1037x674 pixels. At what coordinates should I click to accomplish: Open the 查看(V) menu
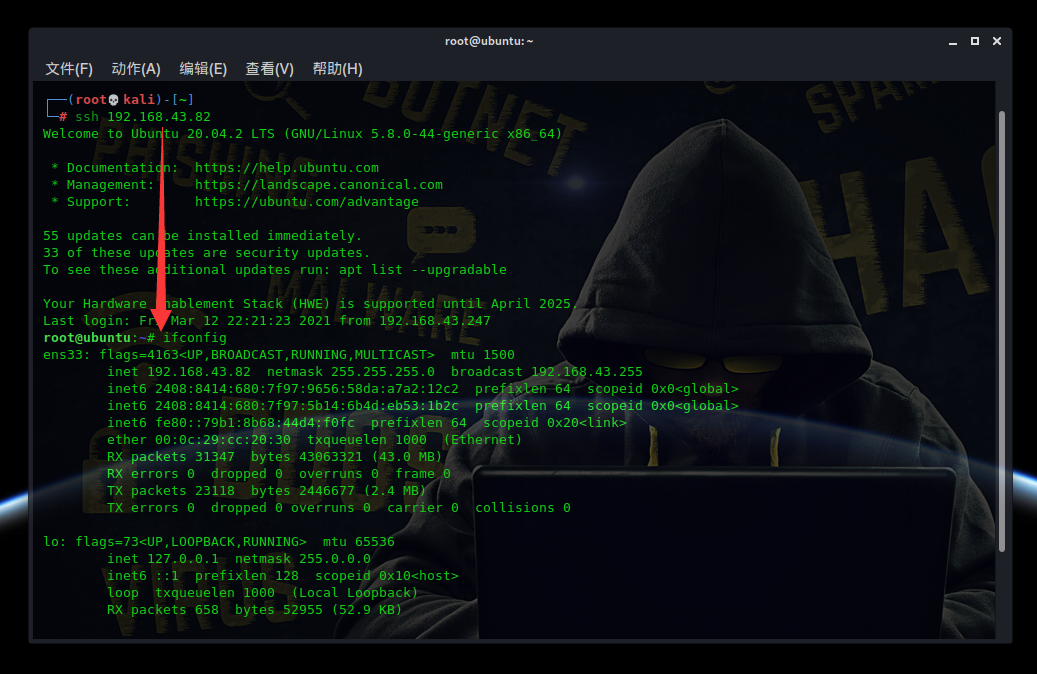(269, 69)
